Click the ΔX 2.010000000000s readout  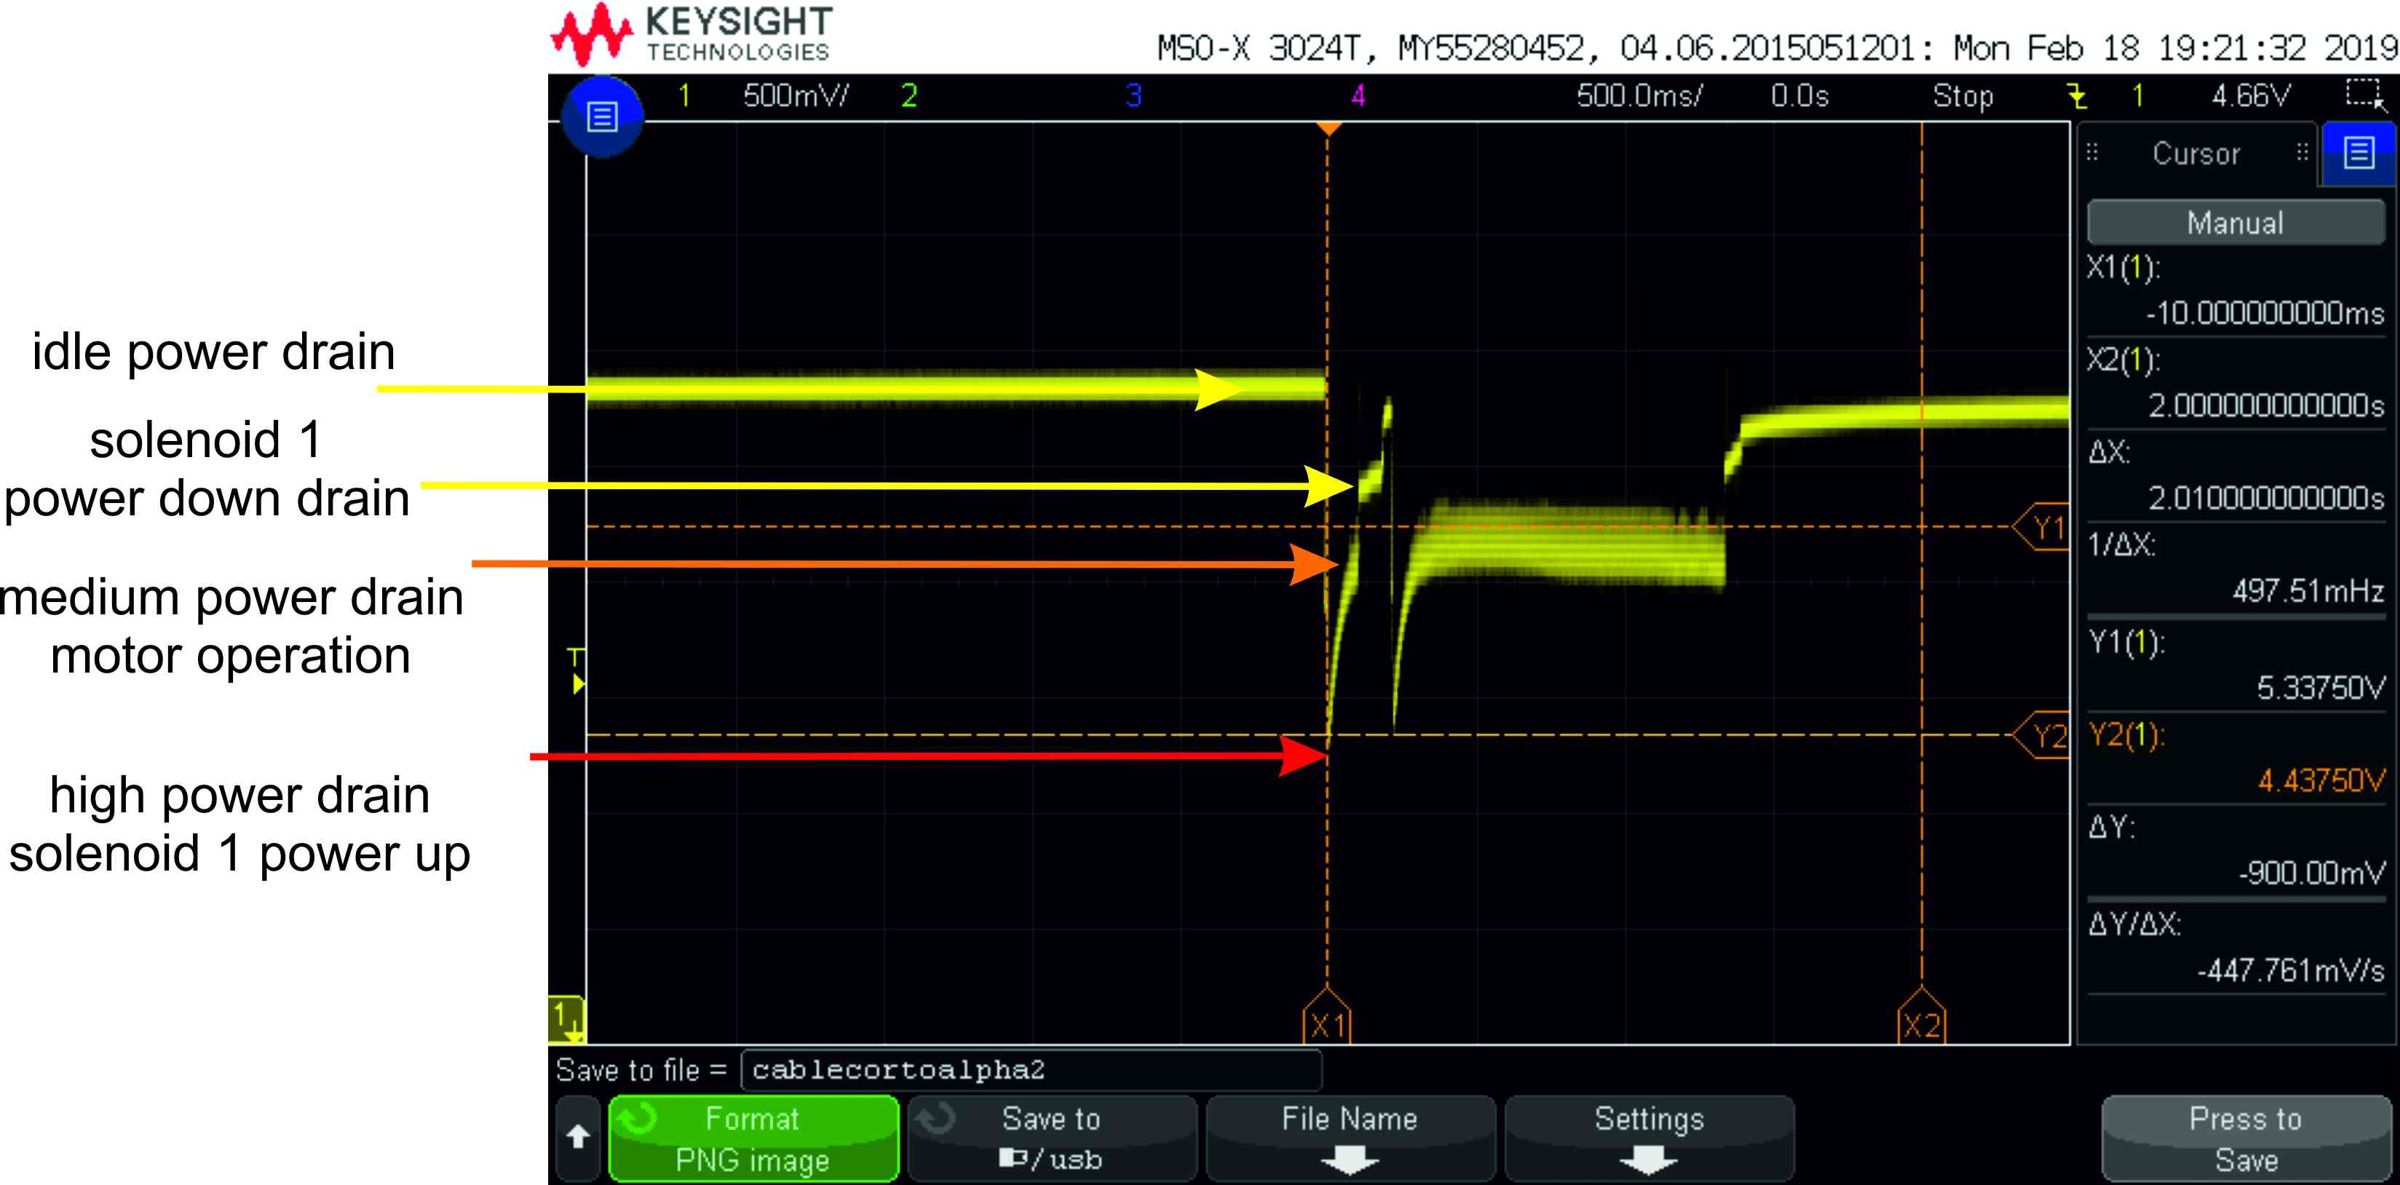click(2235, 476)
